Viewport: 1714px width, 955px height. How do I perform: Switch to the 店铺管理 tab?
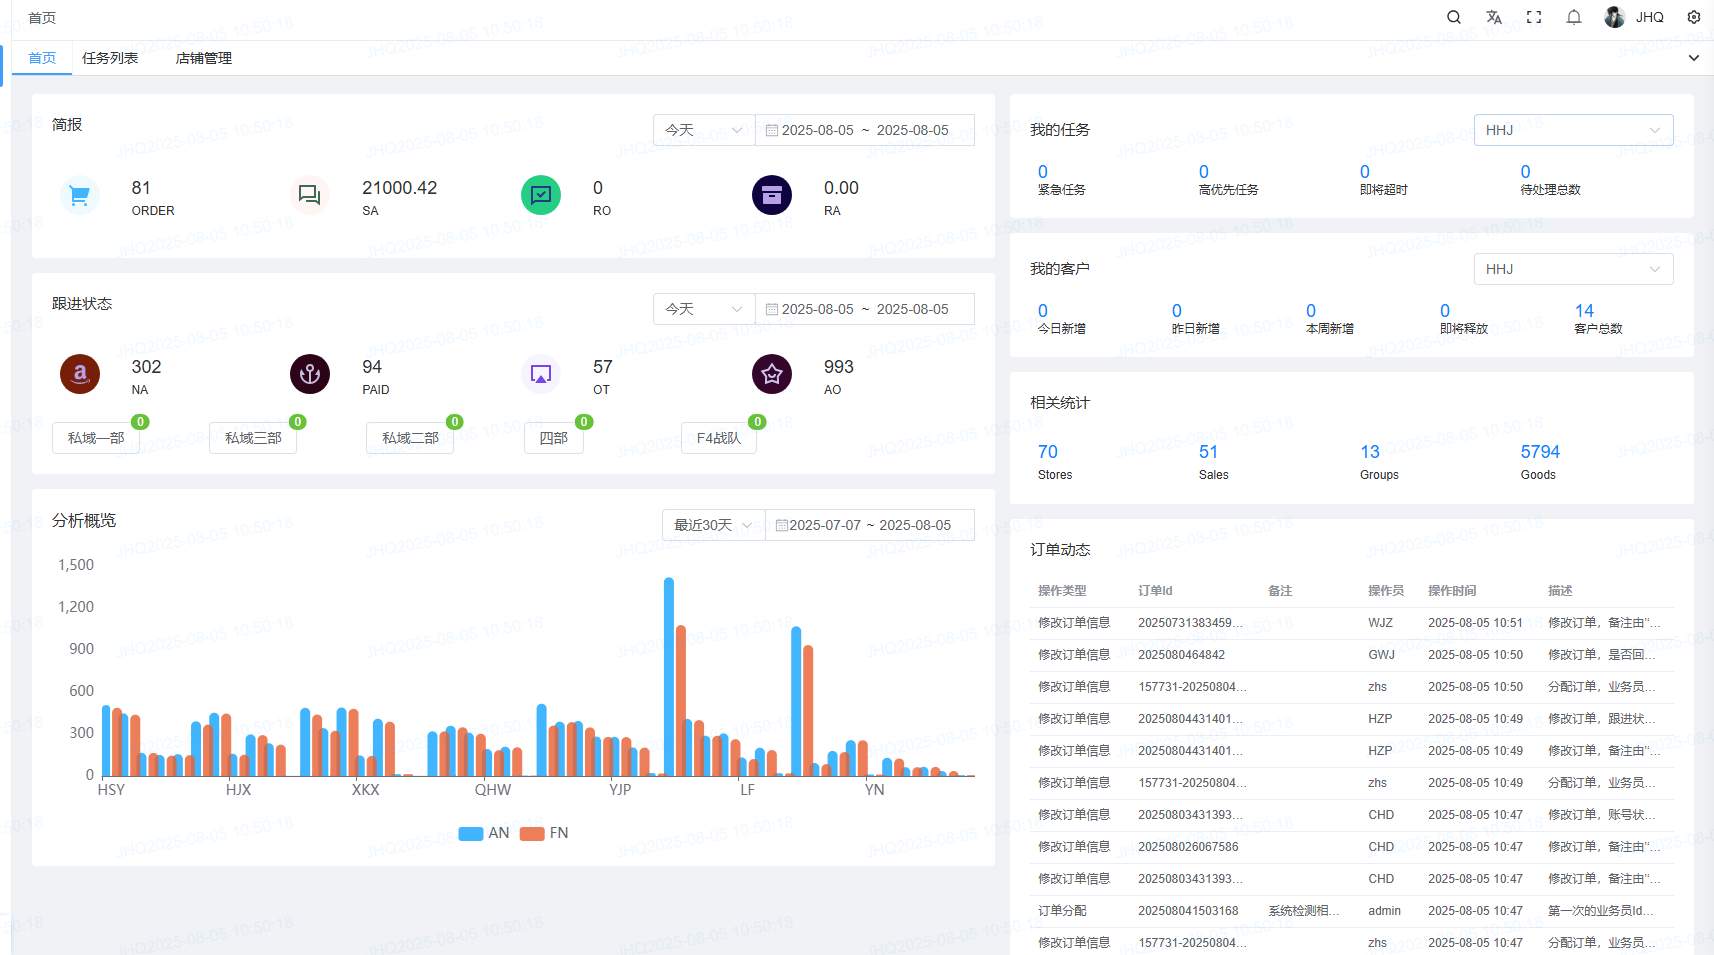(x=204, y=58)
